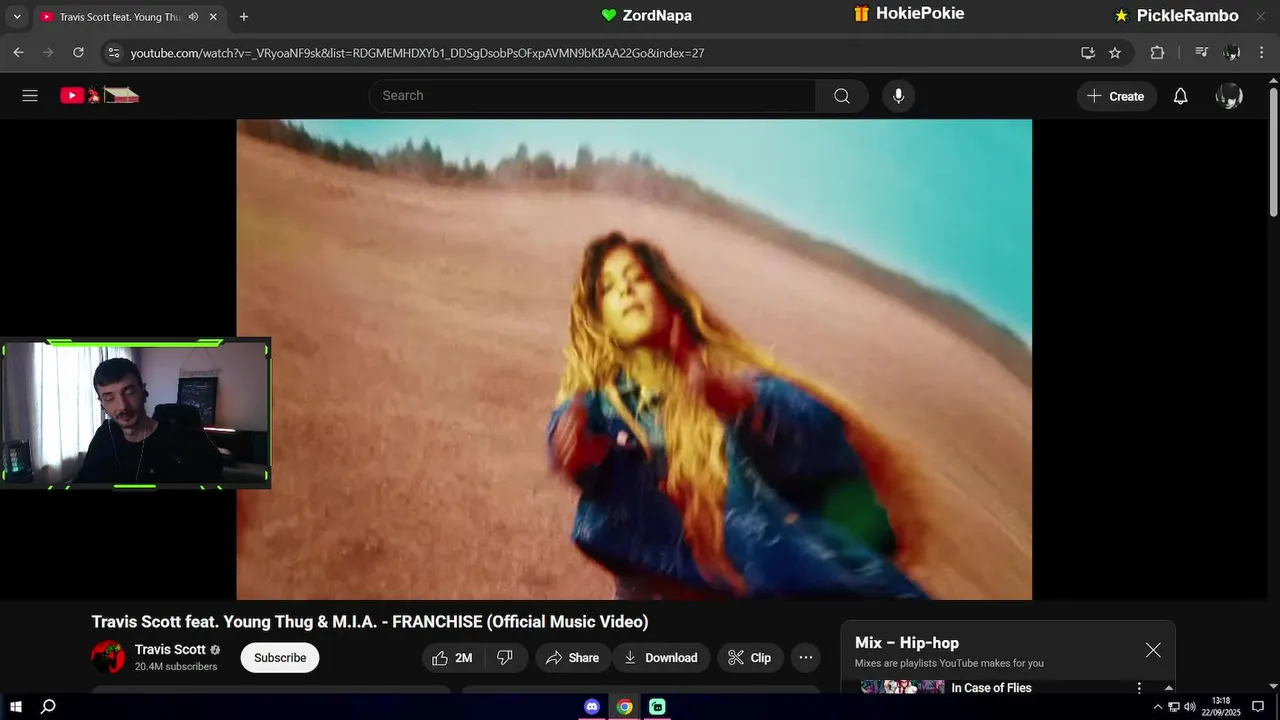This screenshot has width=1280, height=720.
Task: Click the browser address bar URL
Action: coord(417,53)
